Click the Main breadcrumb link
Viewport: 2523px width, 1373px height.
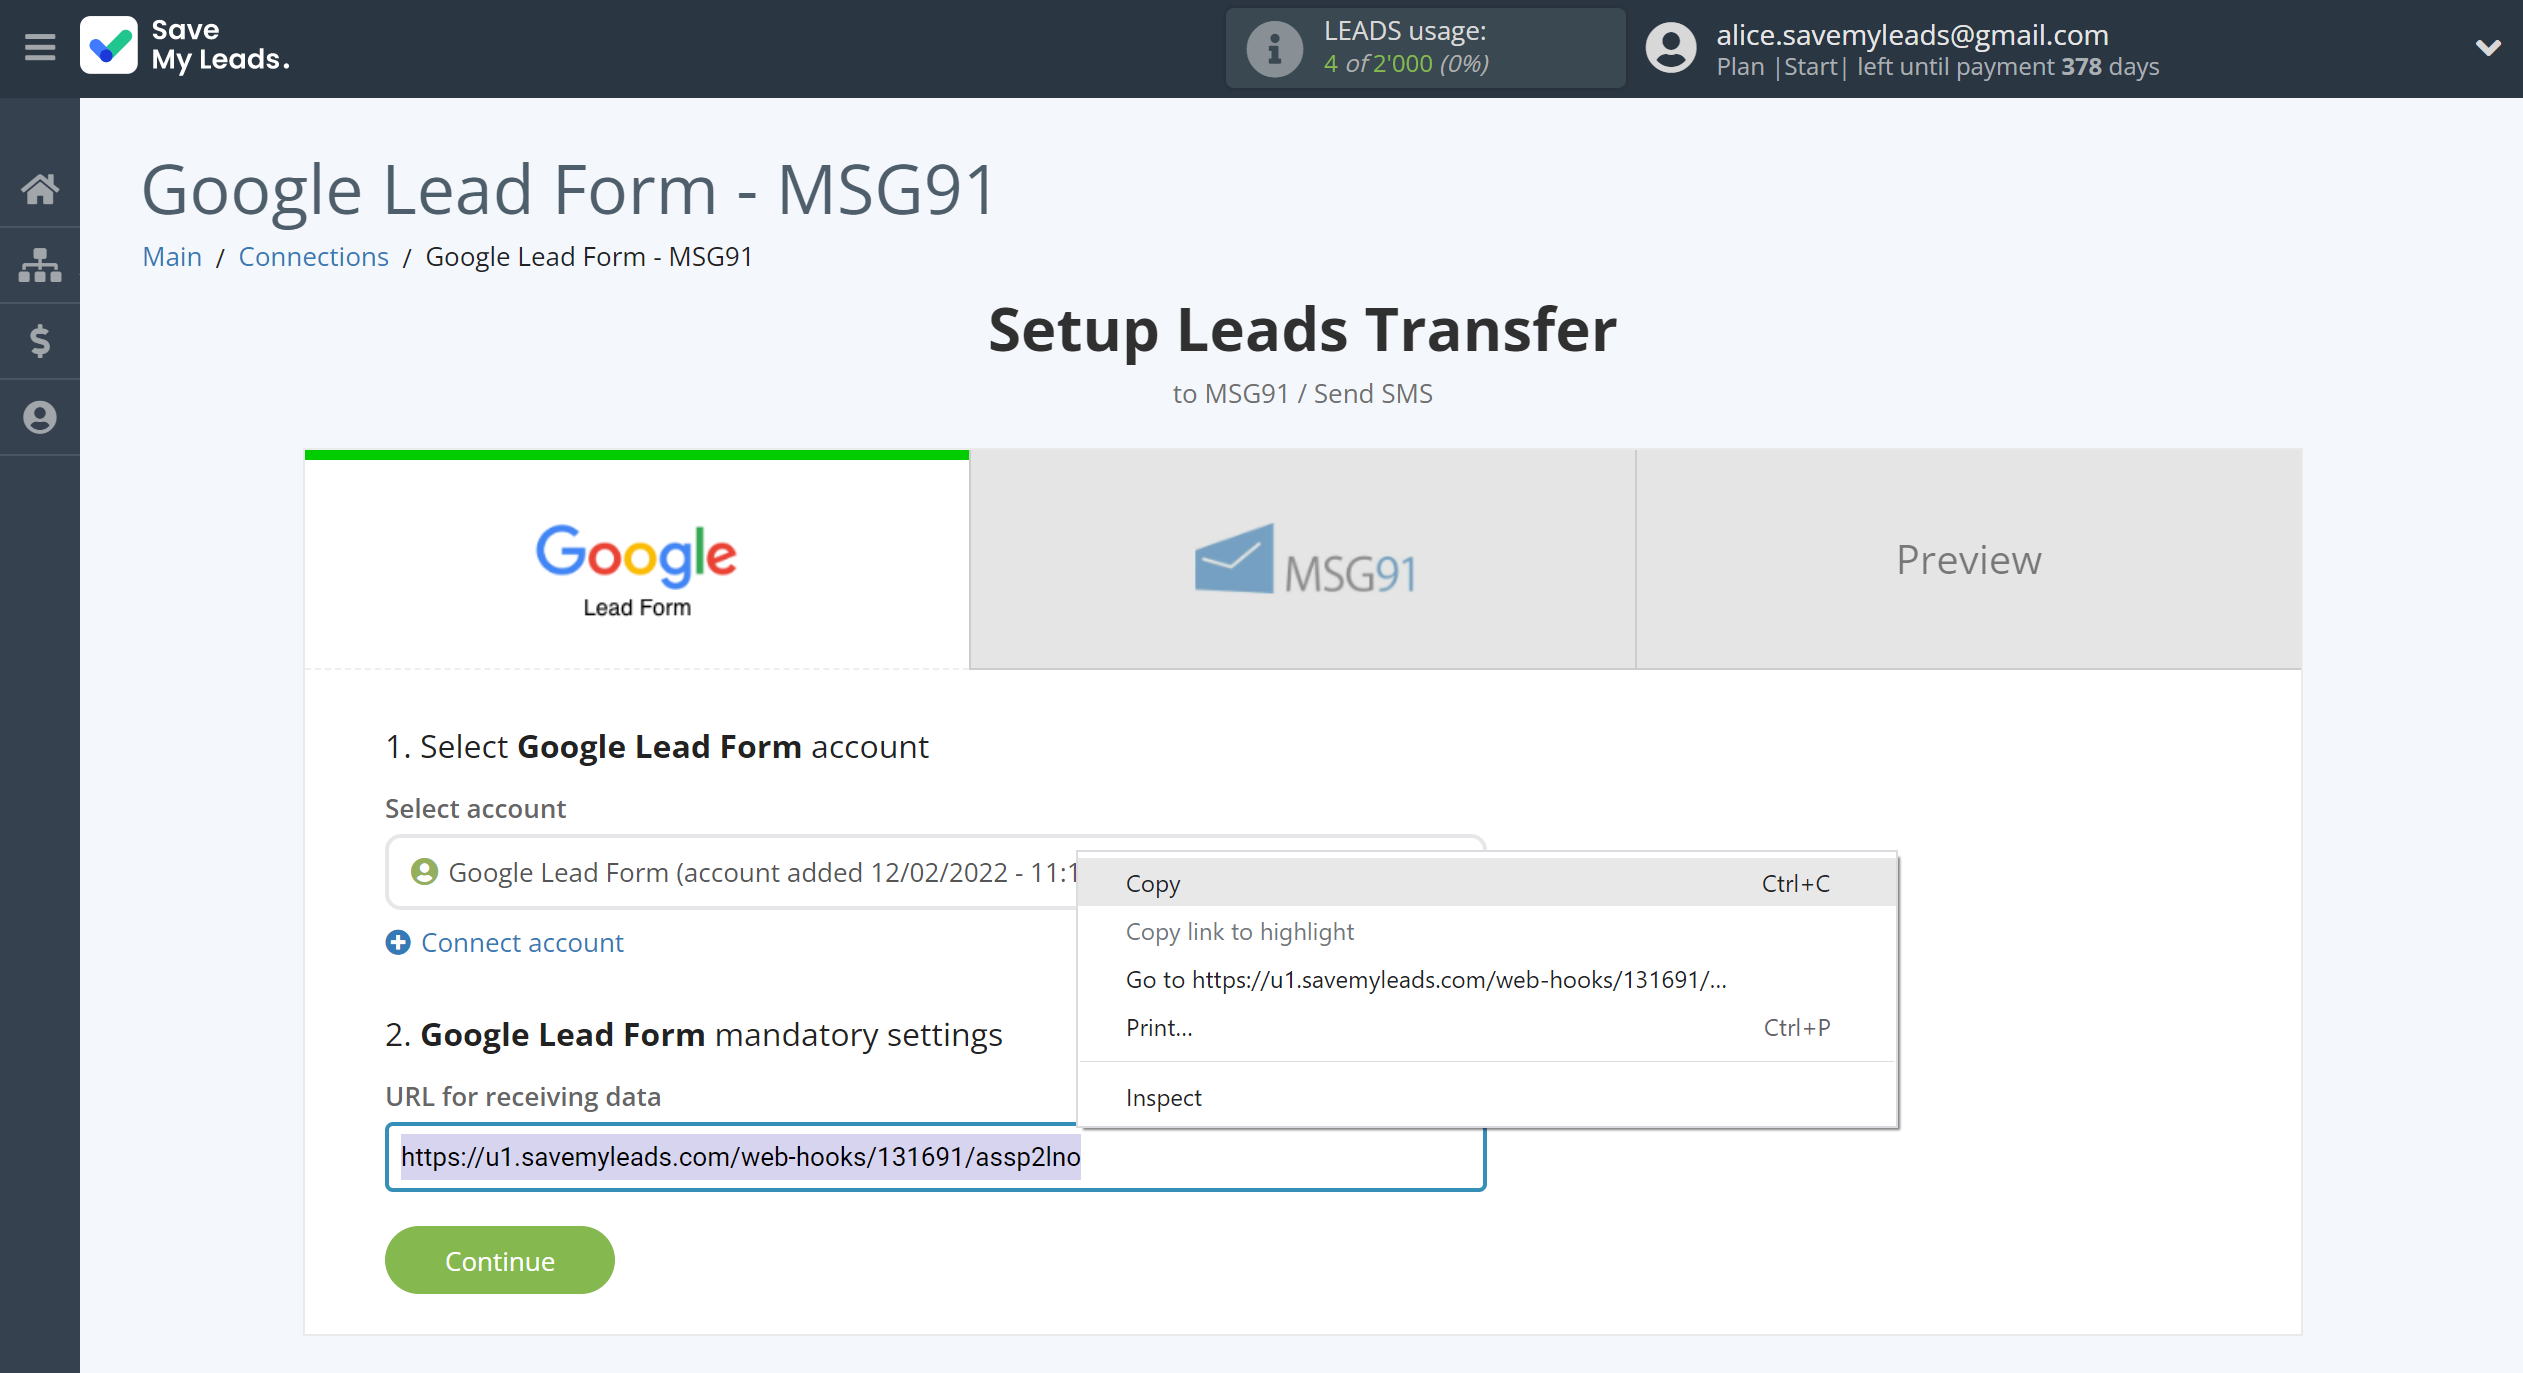[169, 255]
